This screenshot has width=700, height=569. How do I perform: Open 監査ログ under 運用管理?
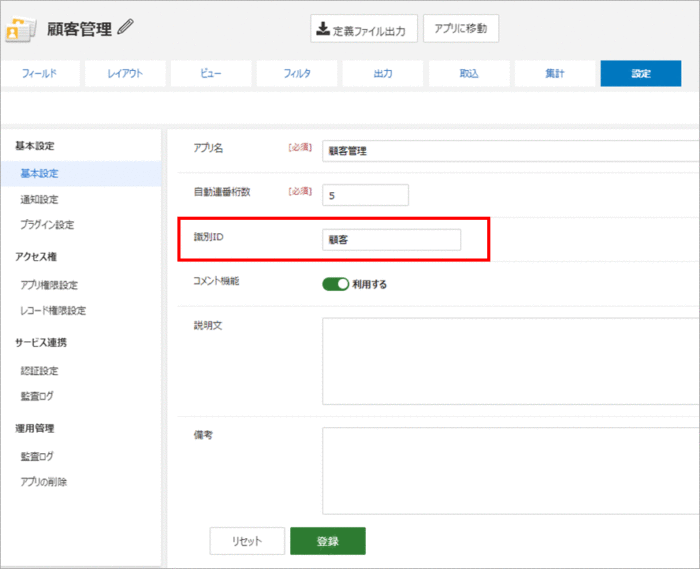37,456
